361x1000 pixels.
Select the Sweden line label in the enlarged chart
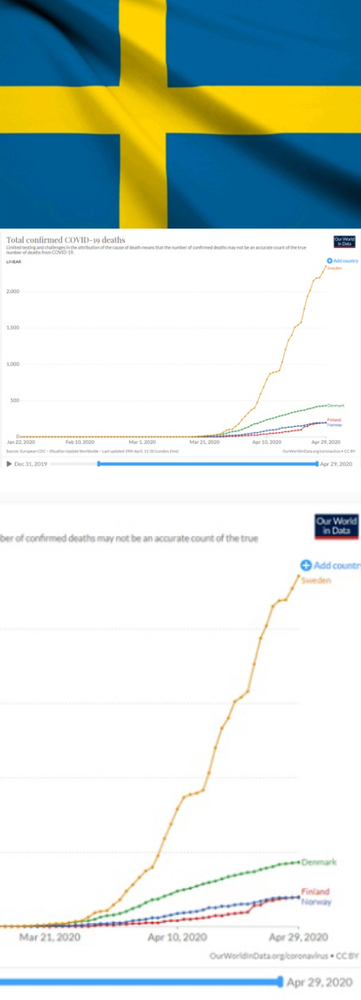(x=316, y=580)
